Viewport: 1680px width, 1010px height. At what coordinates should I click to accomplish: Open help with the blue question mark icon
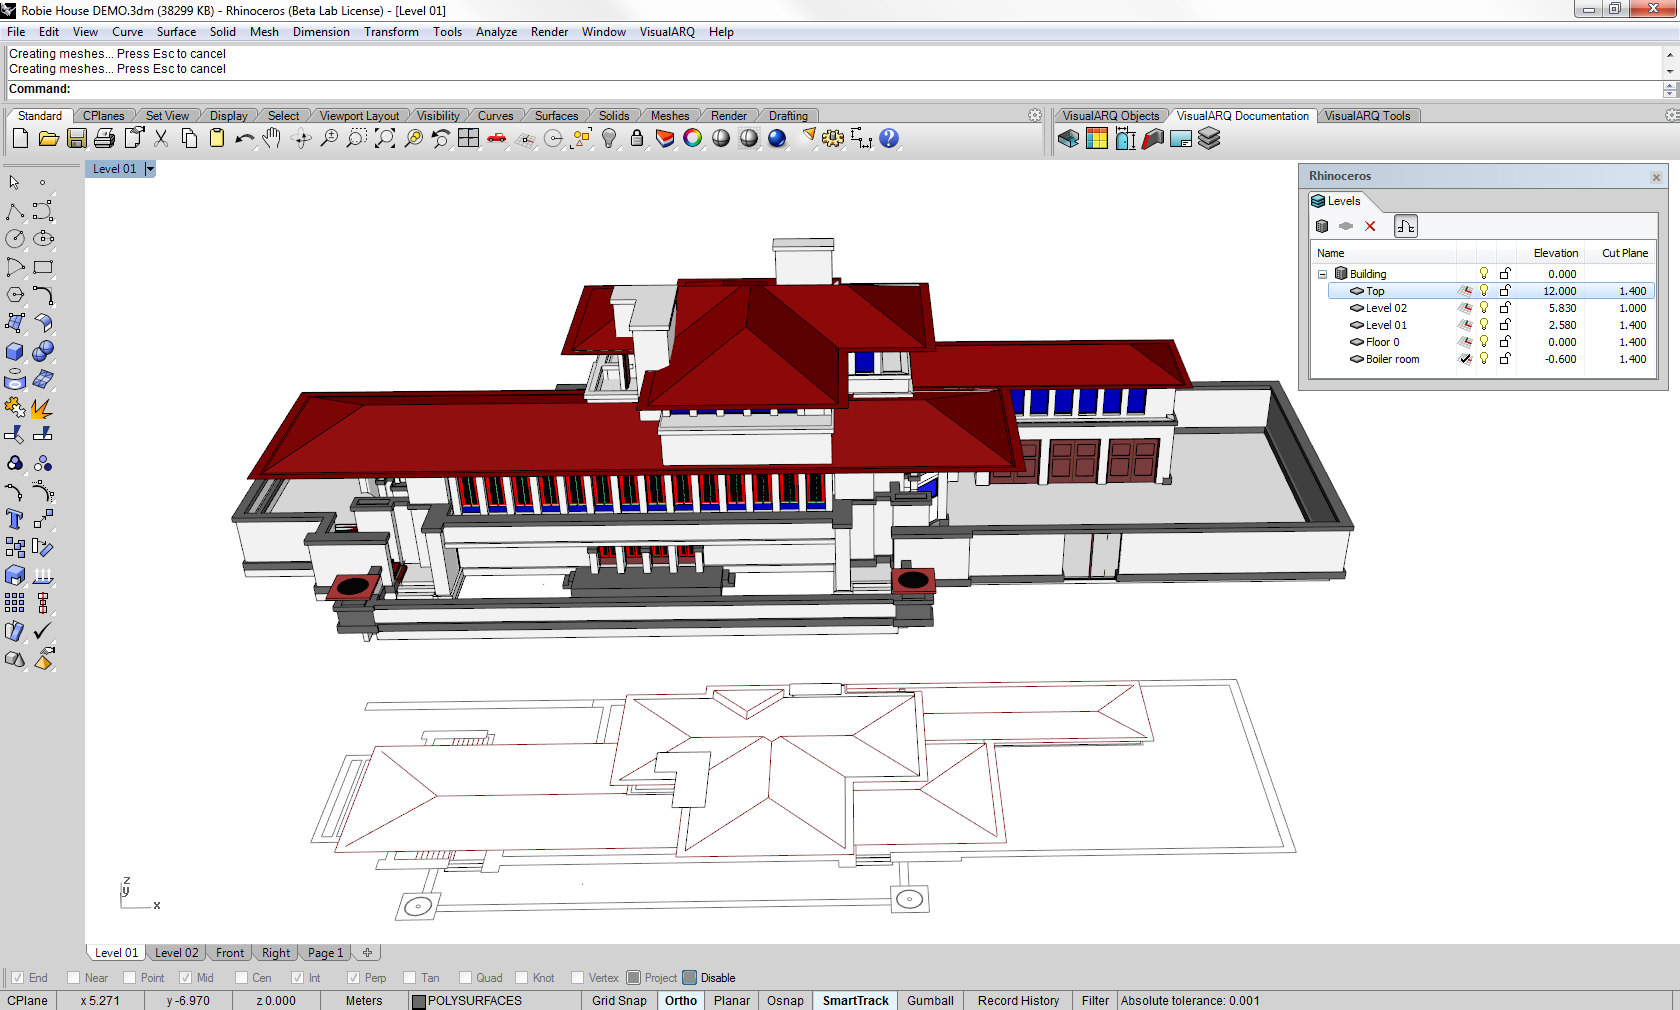(889, 139)
